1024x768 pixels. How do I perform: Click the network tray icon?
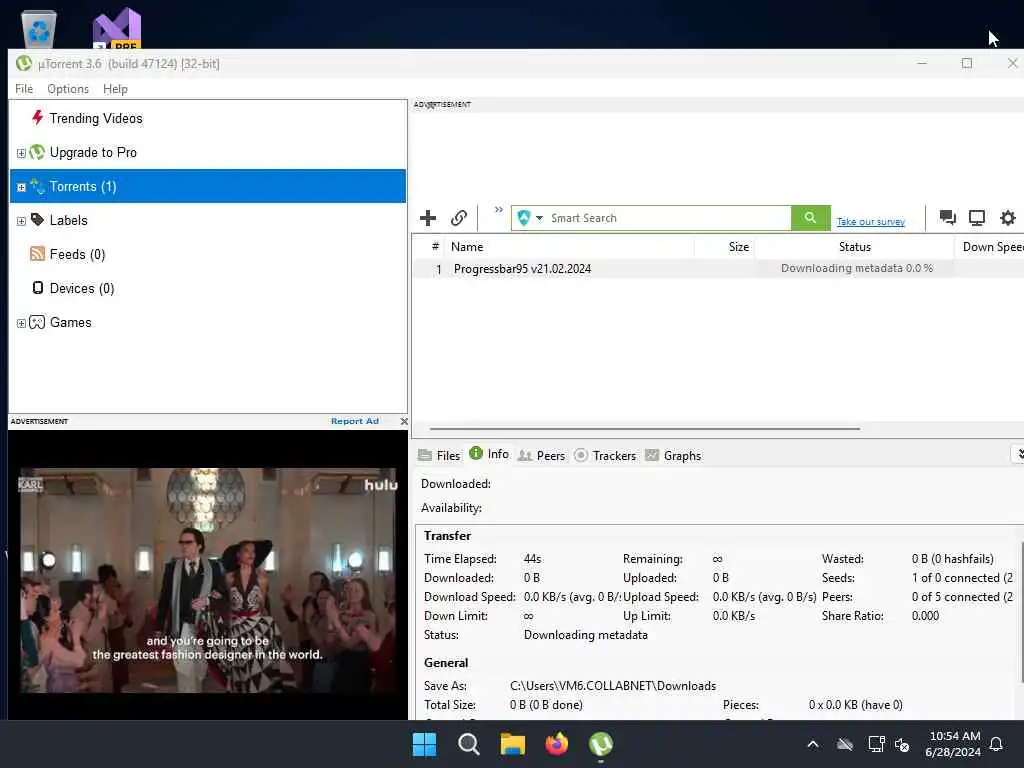tap(876, 744)
